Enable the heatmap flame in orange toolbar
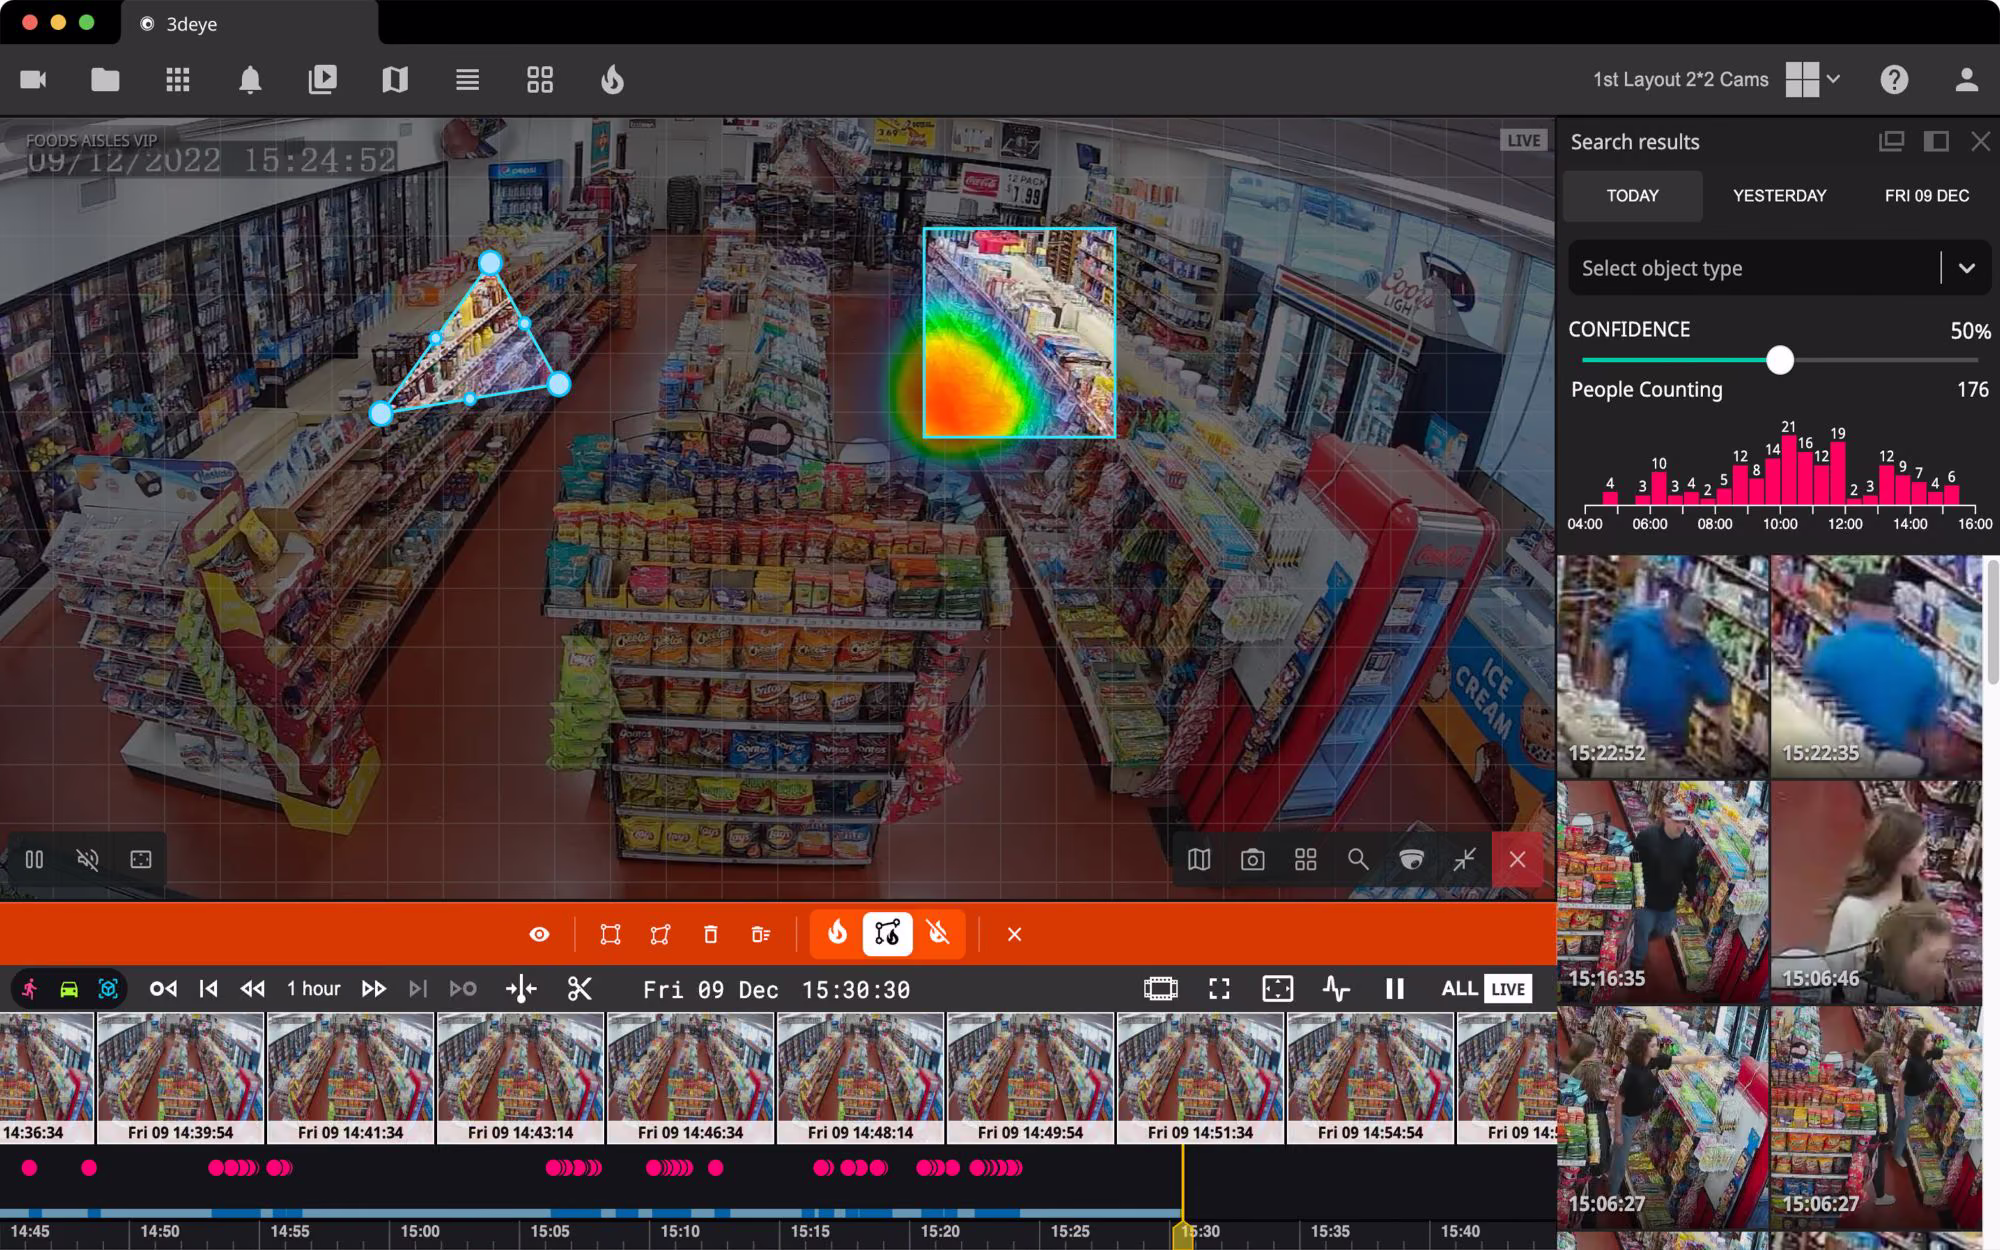The image size is (2000, 1250). (x=837, y=933)
